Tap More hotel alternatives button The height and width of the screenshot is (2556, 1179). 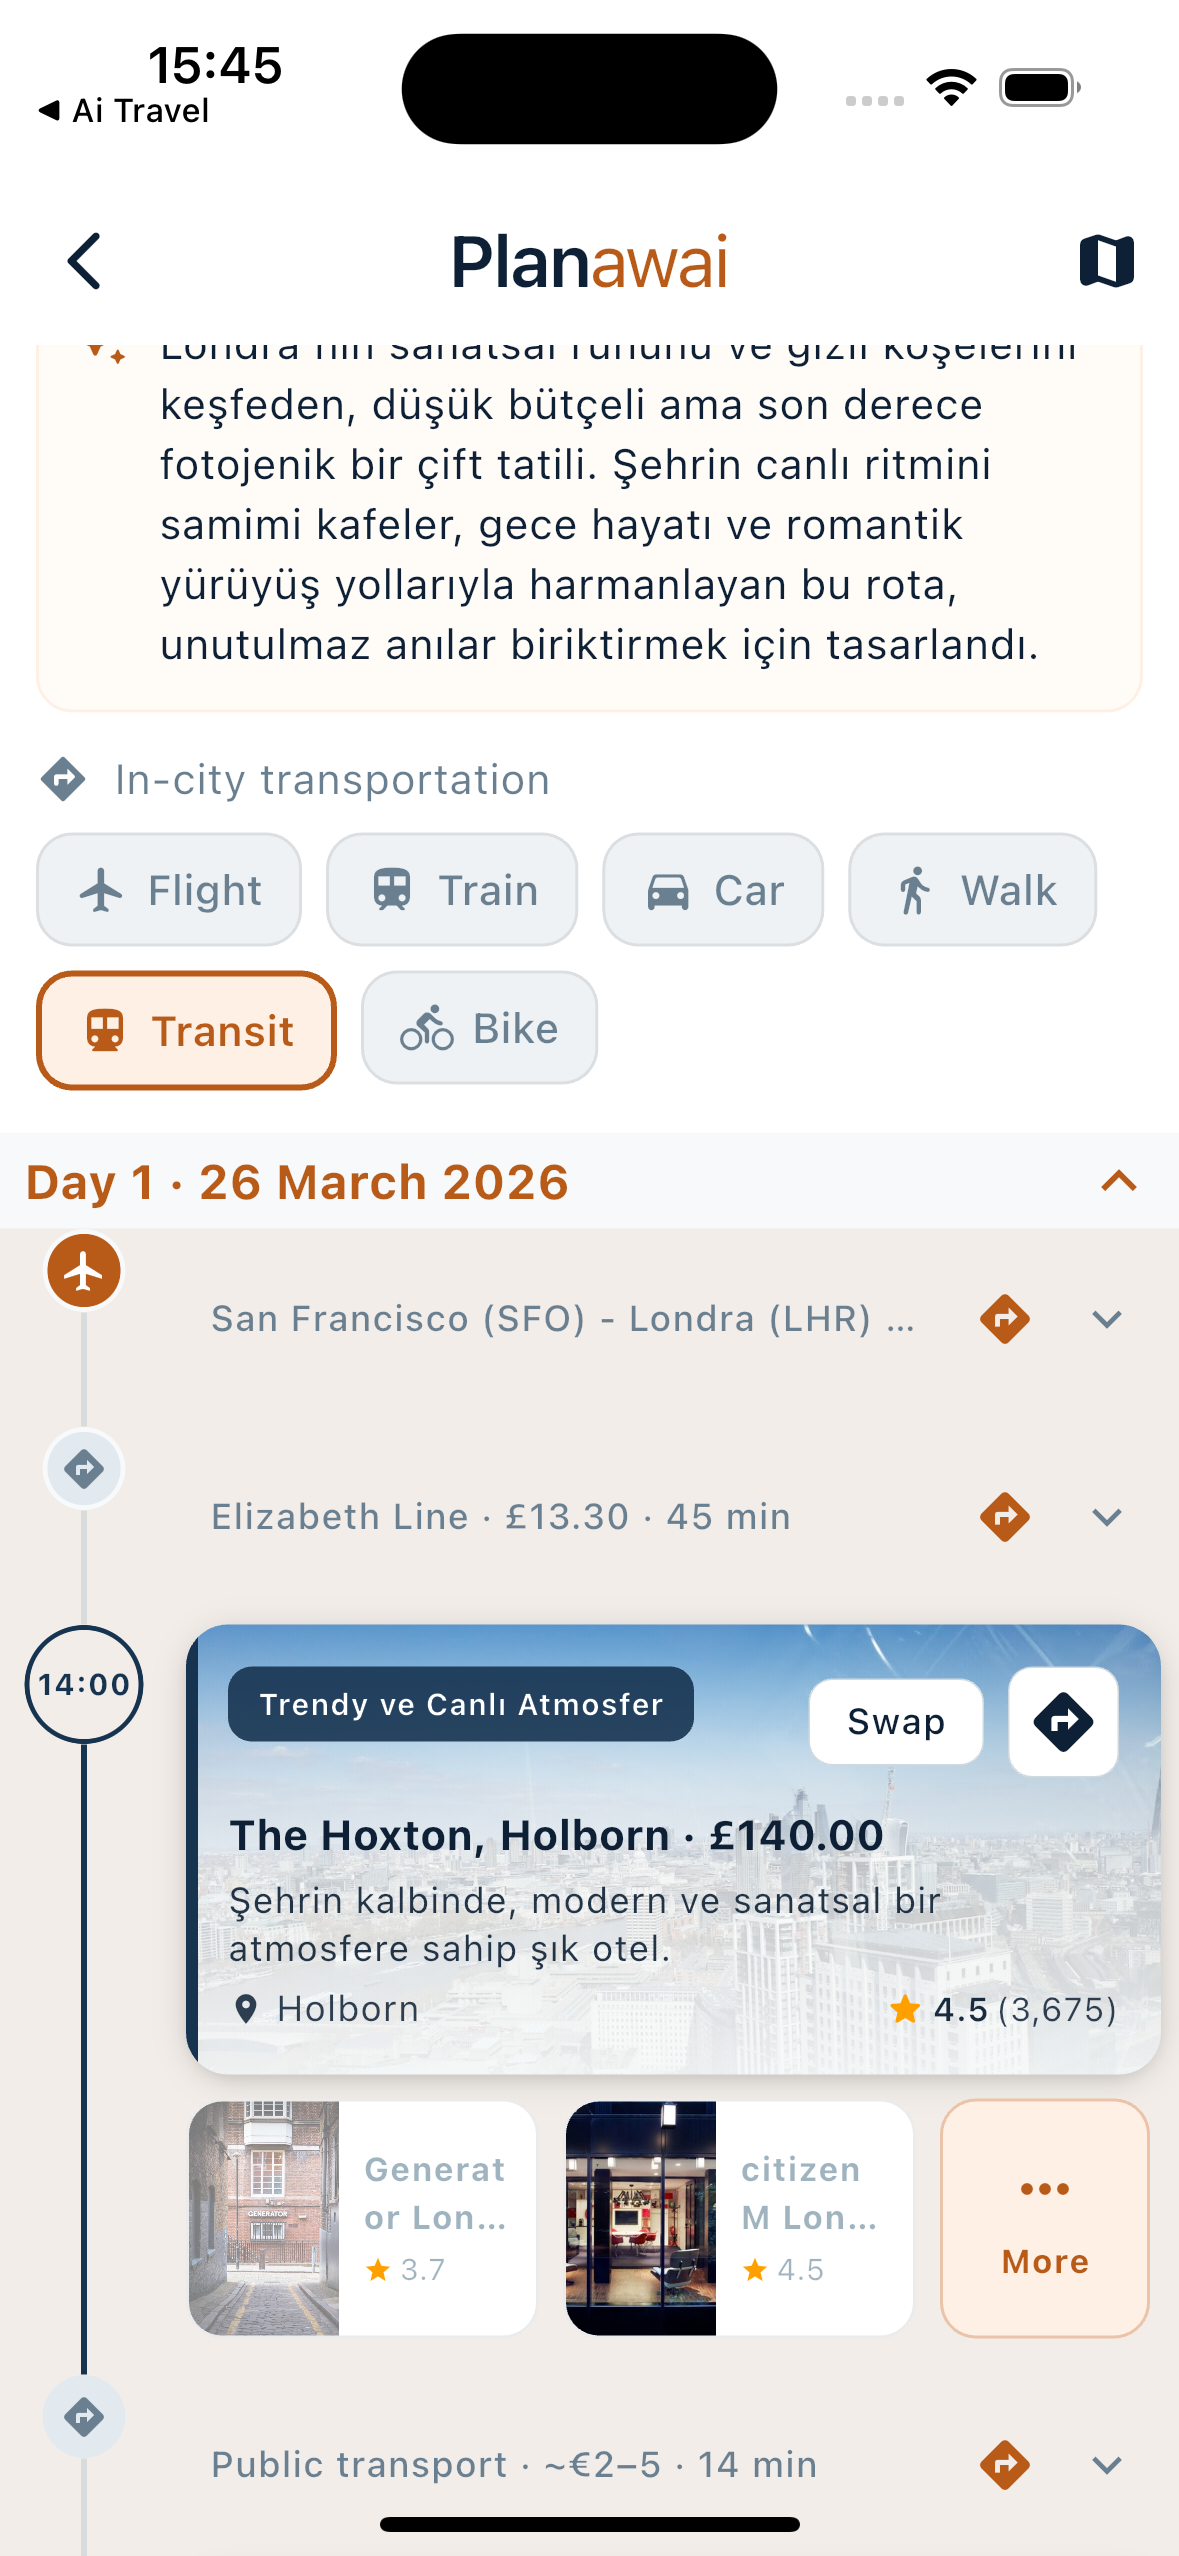pyautogui.click(x=1044, y=2218)
